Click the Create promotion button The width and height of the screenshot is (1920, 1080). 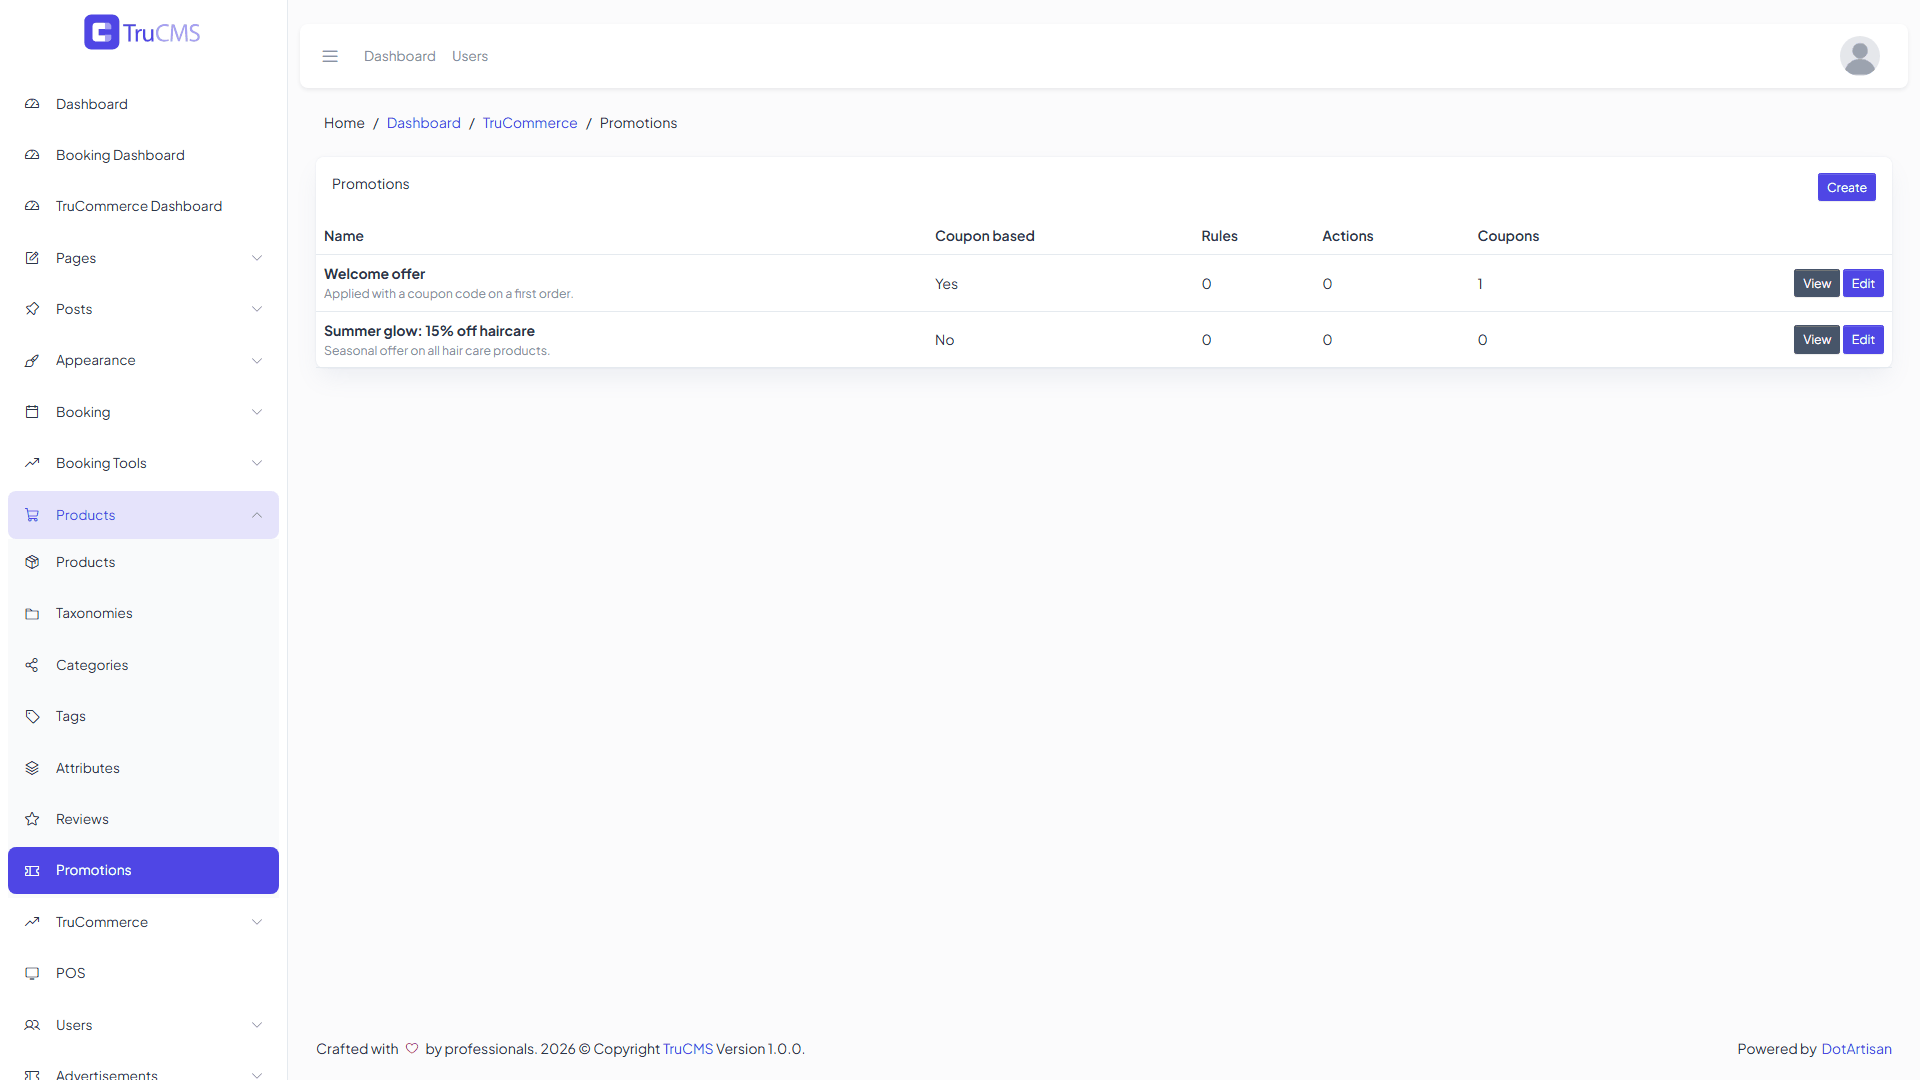tap(1846, 187)
